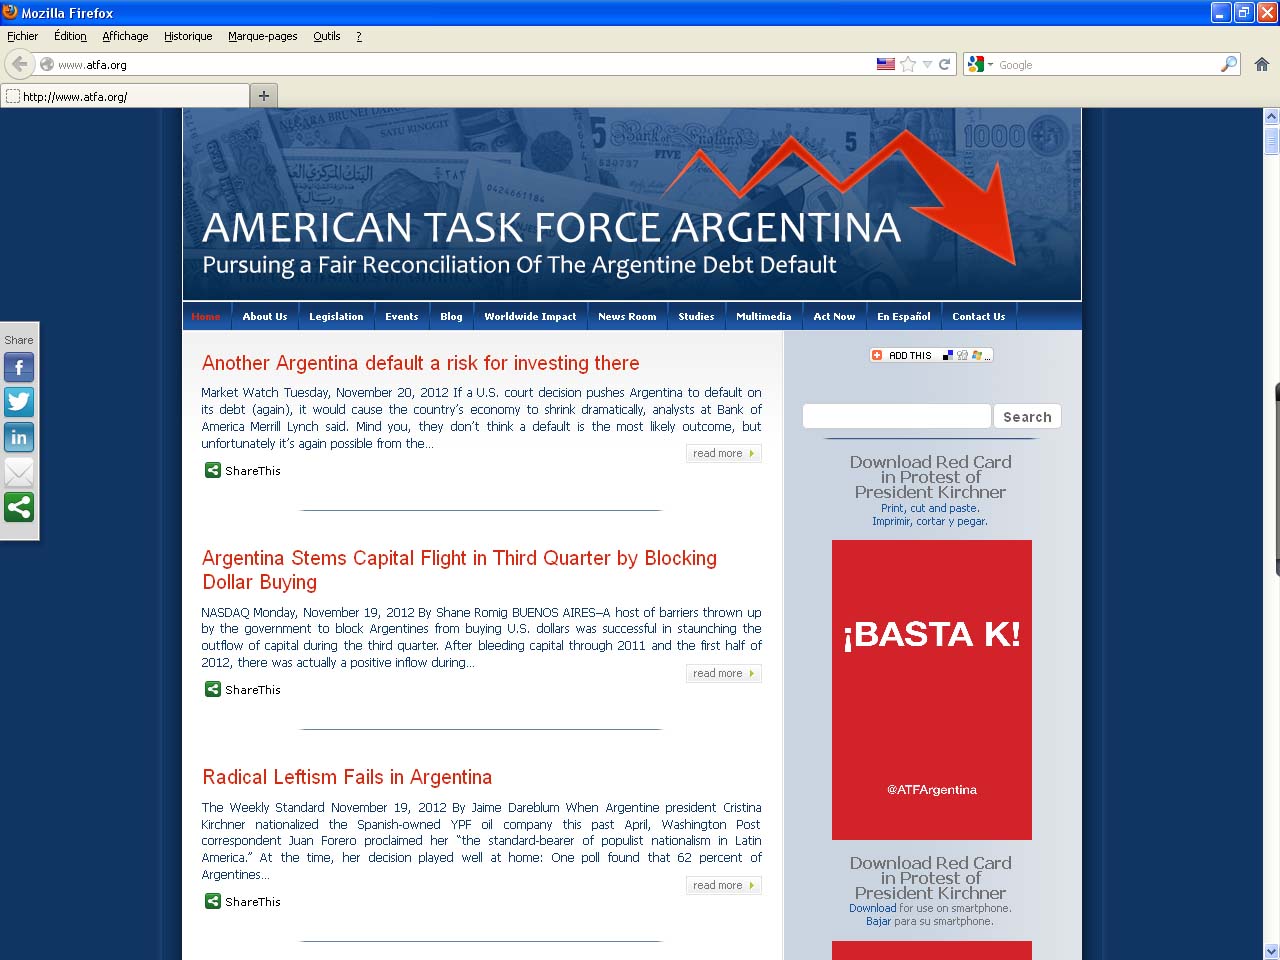Viewport: 1280px width, 960px height.
Task: Click the American Task Force Argentina banner
Action: (632, 204)
